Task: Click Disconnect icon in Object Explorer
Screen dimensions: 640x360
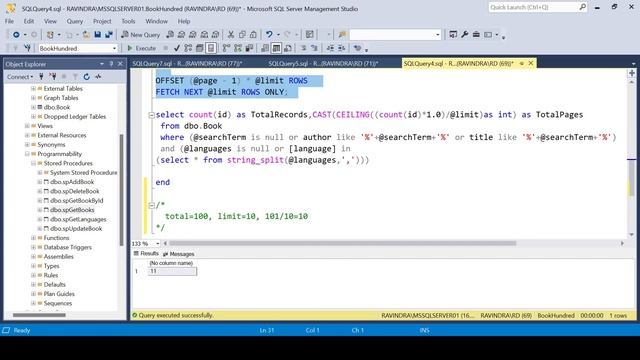Action: 53,77
